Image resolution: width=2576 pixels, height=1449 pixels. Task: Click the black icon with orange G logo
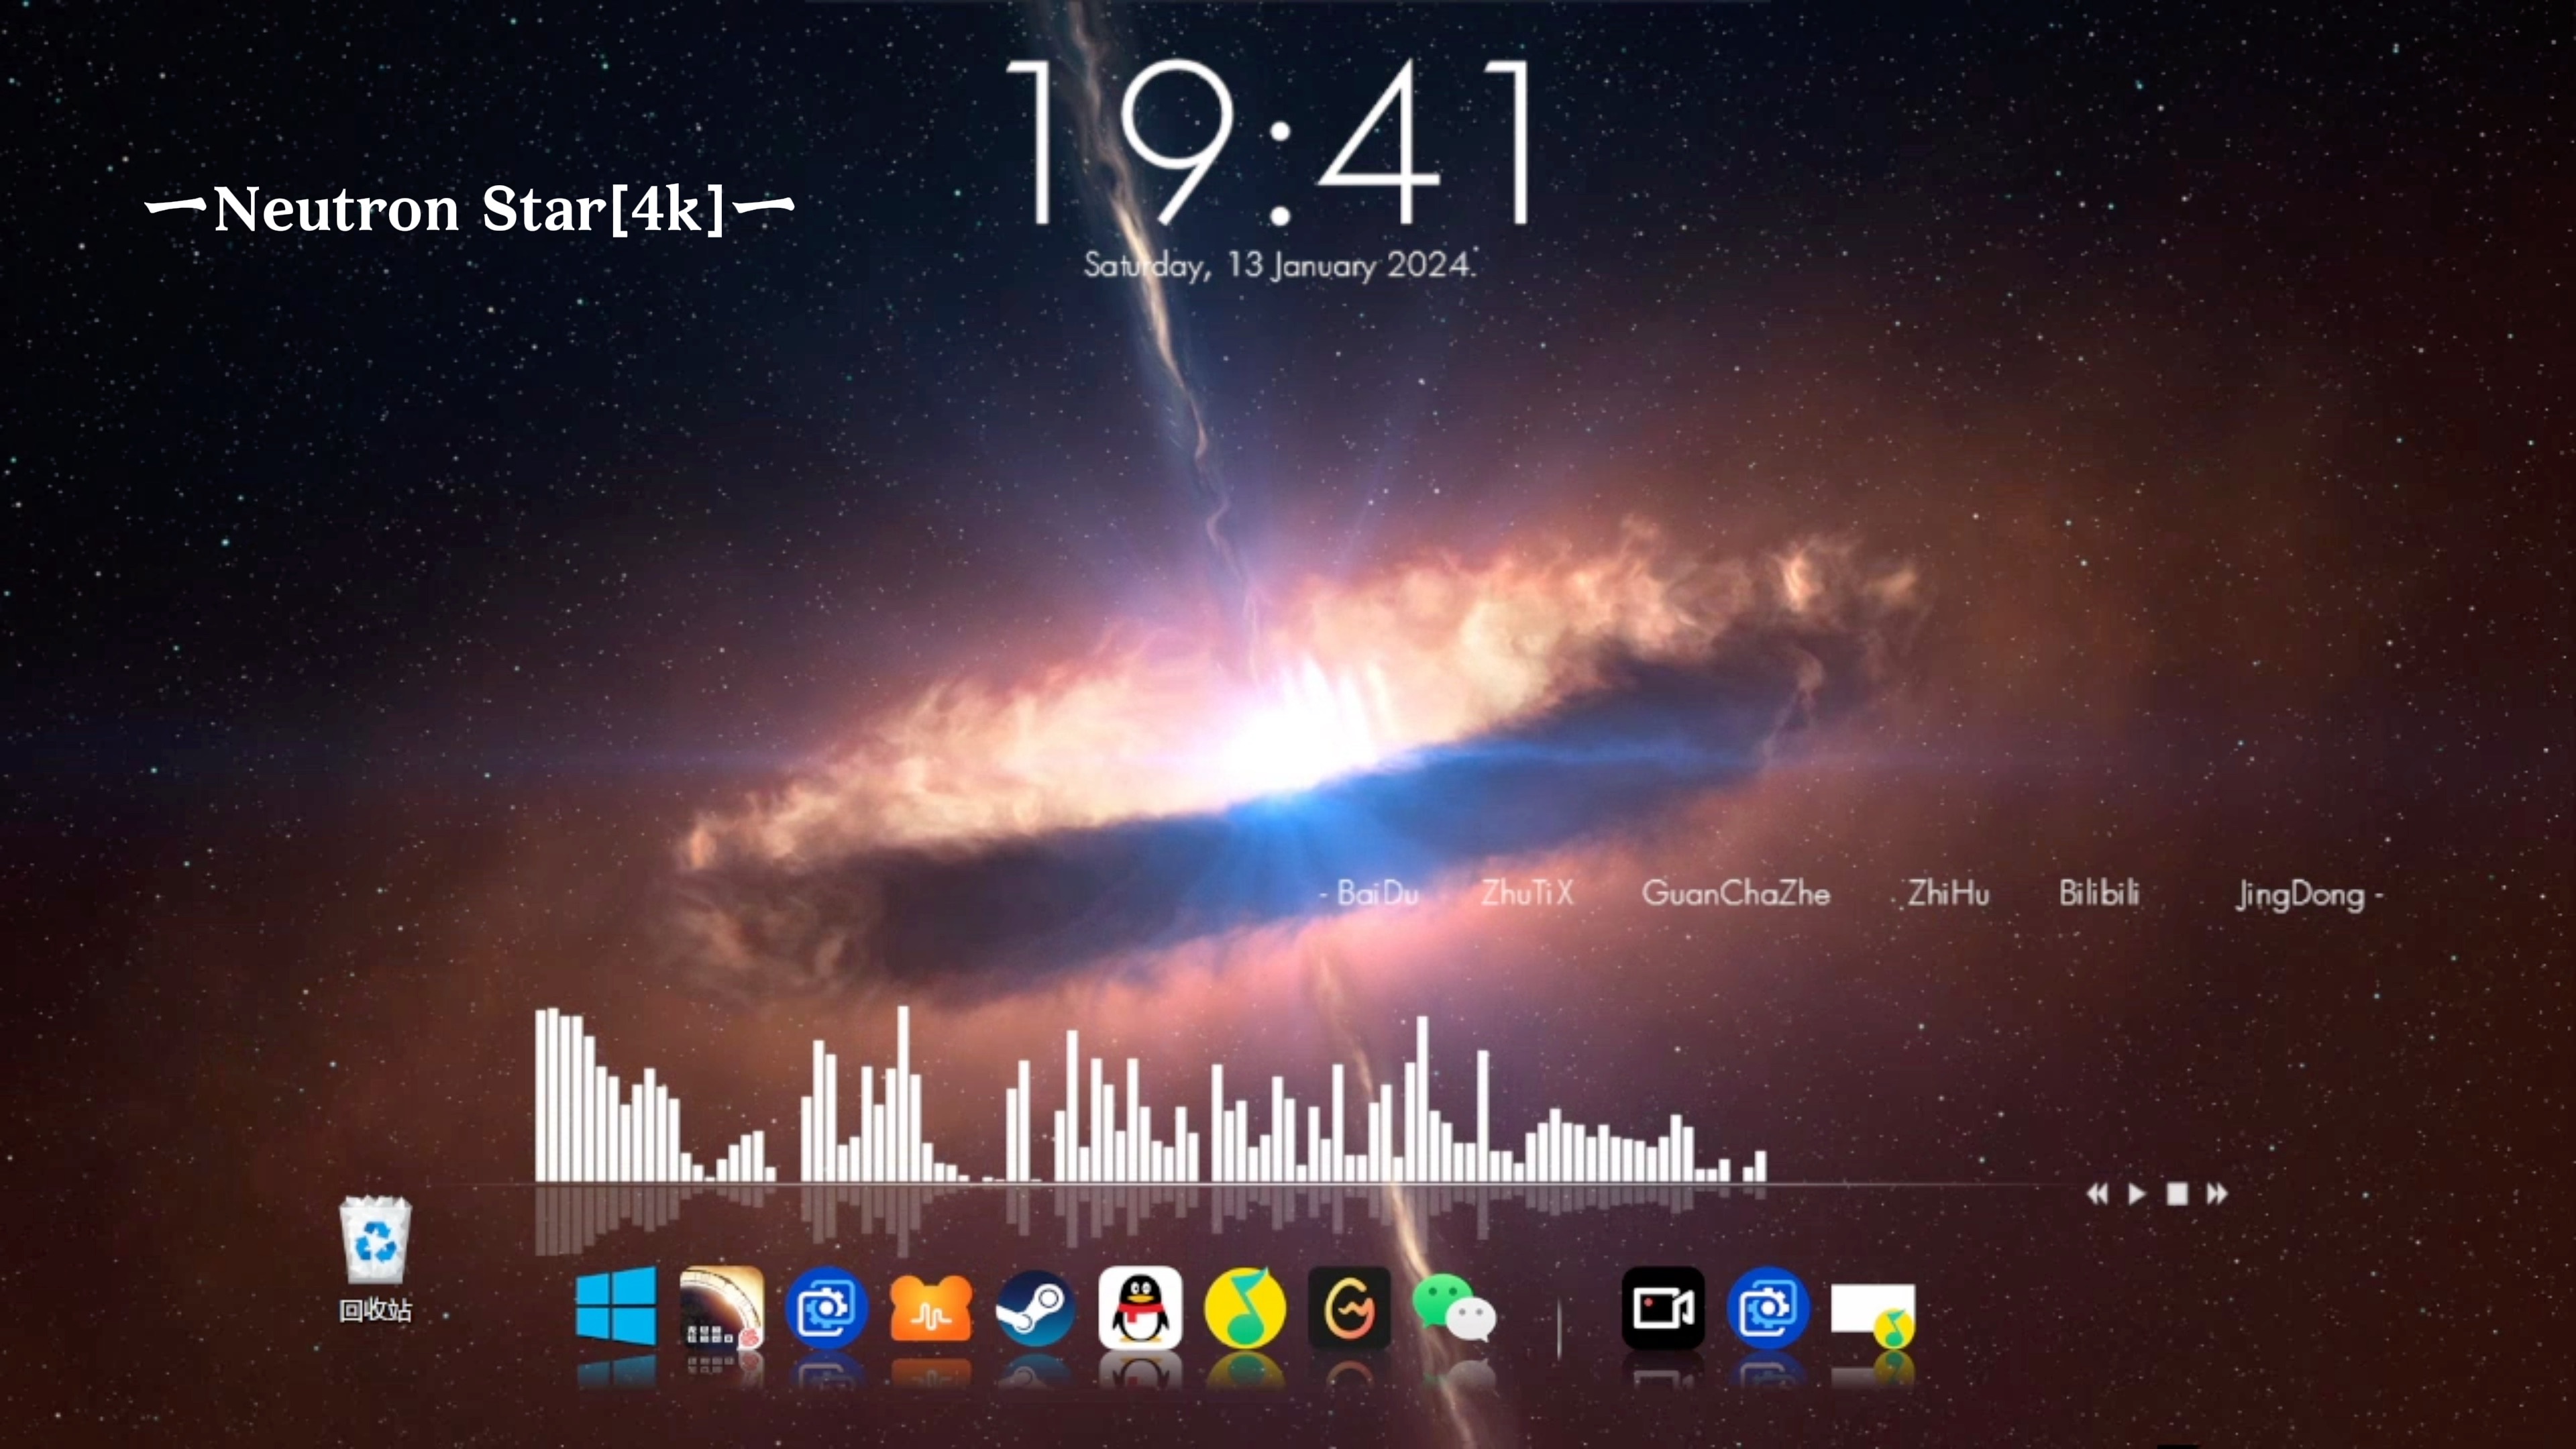click(1349, 1308)
